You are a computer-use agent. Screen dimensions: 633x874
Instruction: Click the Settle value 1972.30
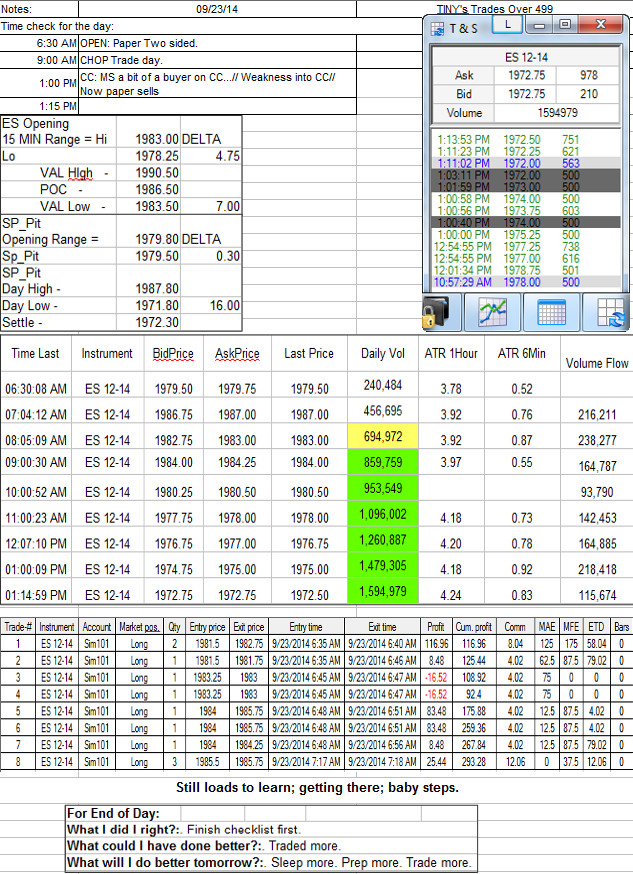click(148, 322)
